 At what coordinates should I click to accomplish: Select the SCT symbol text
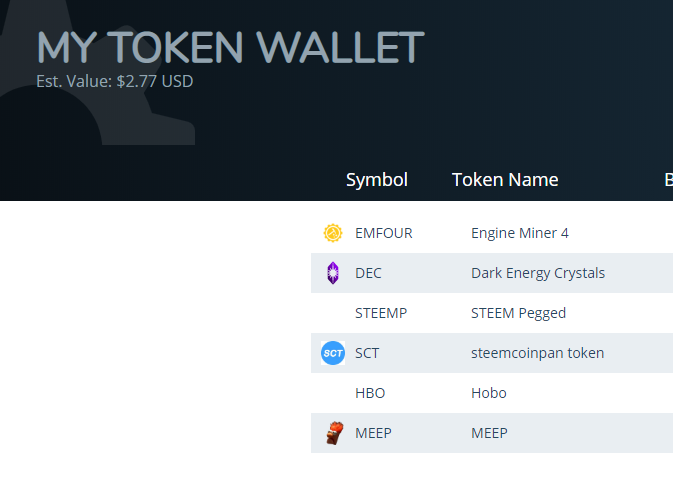pos(367,353)
